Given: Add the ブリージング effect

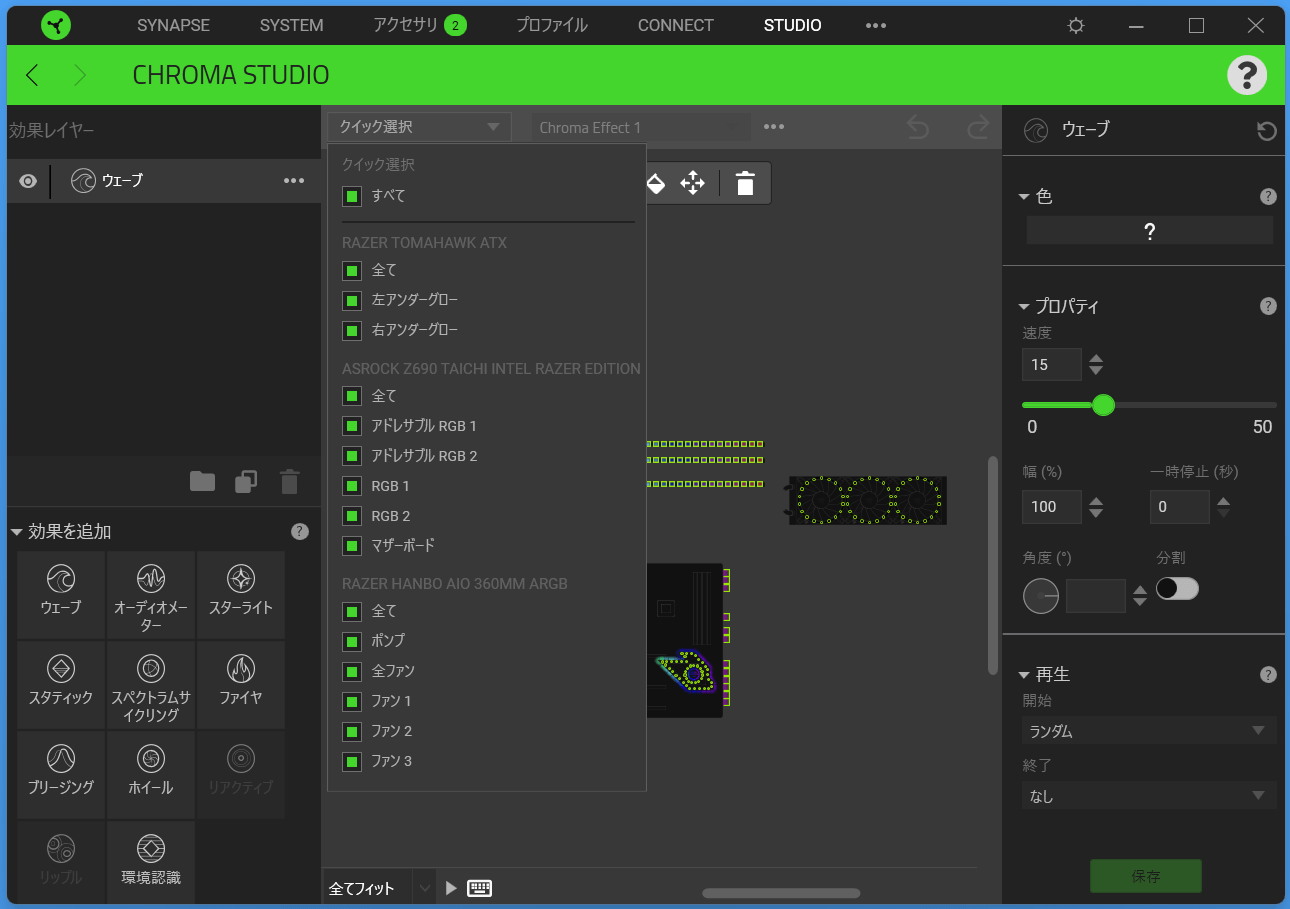Looking at the screenshot, I should pos(61,775).
